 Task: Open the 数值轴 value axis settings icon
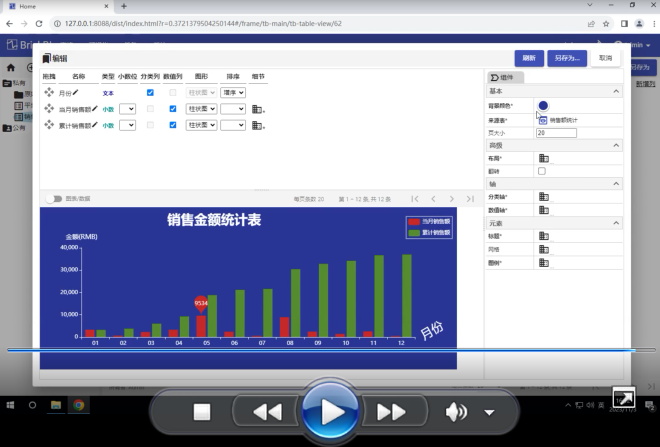pyautogui.click(x=543, y=210)
